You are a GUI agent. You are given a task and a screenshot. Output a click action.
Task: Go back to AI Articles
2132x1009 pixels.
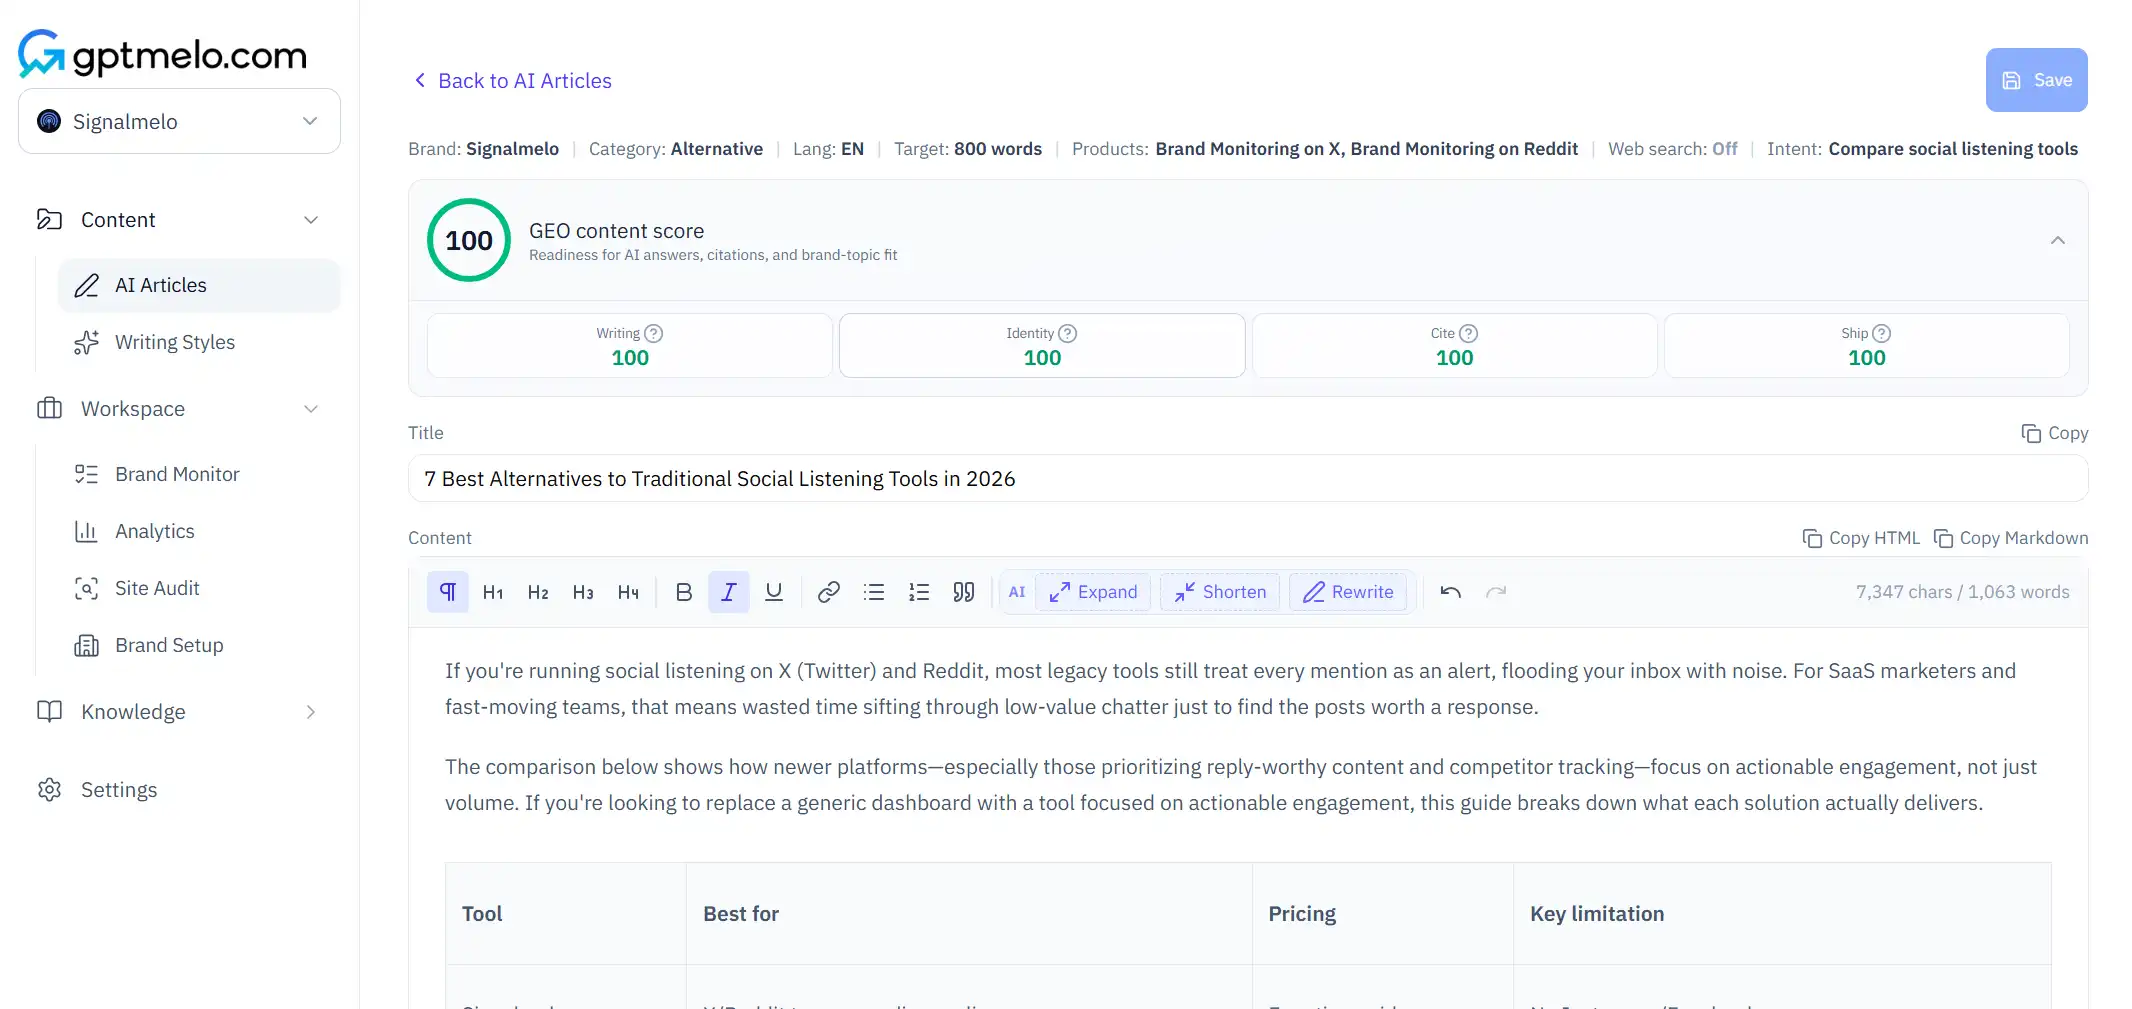pyautogui.click(x=513, y=81)
